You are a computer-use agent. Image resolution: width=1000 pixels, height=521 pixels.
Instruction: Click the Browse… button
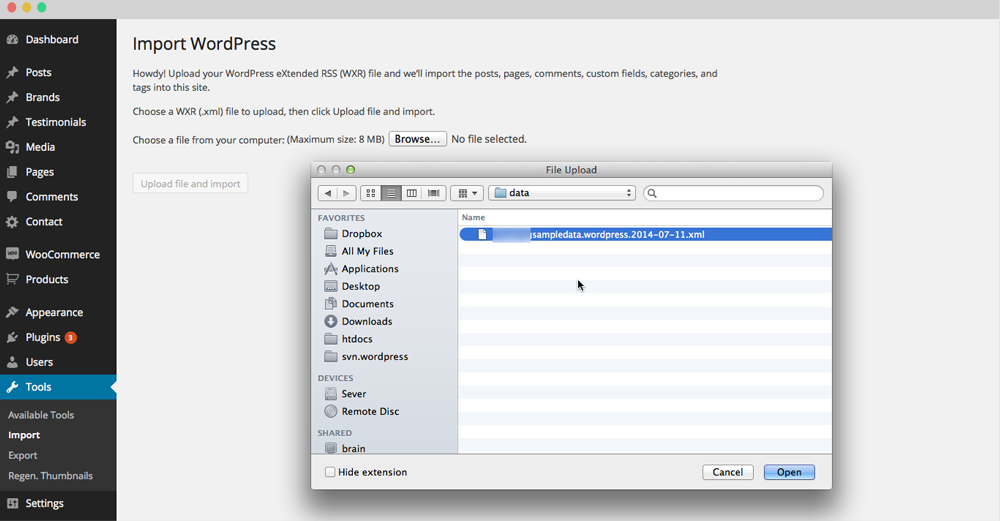(417, 139)
